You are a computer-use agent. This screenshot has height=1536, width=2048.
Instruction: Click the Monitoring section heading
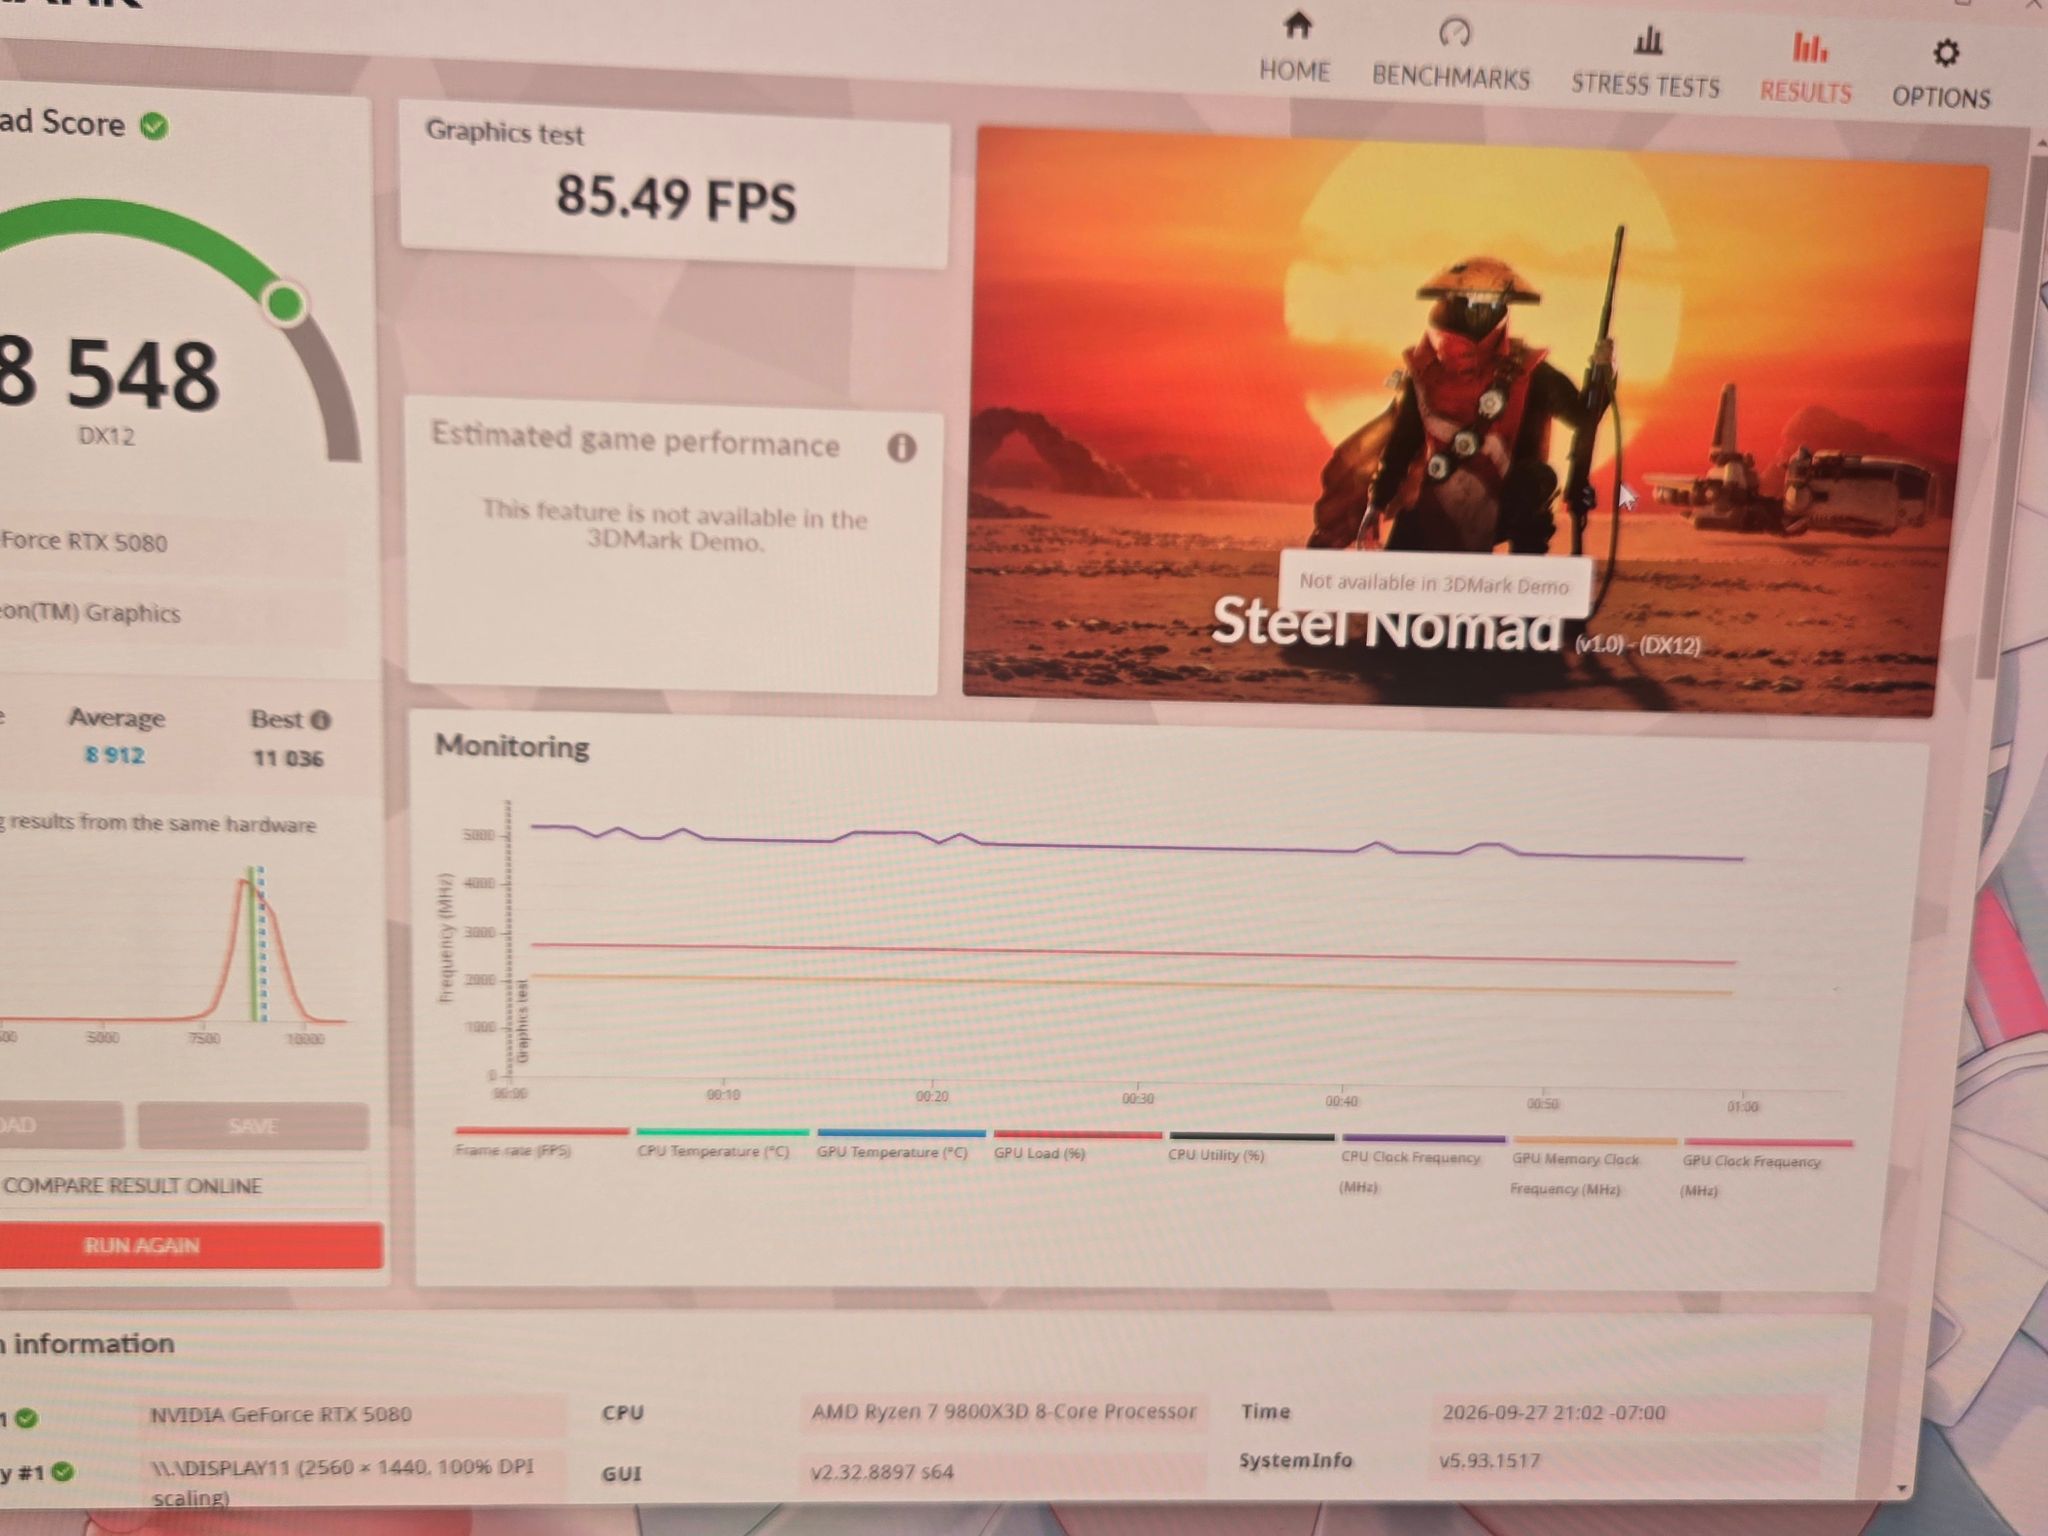tap(512, 747)
